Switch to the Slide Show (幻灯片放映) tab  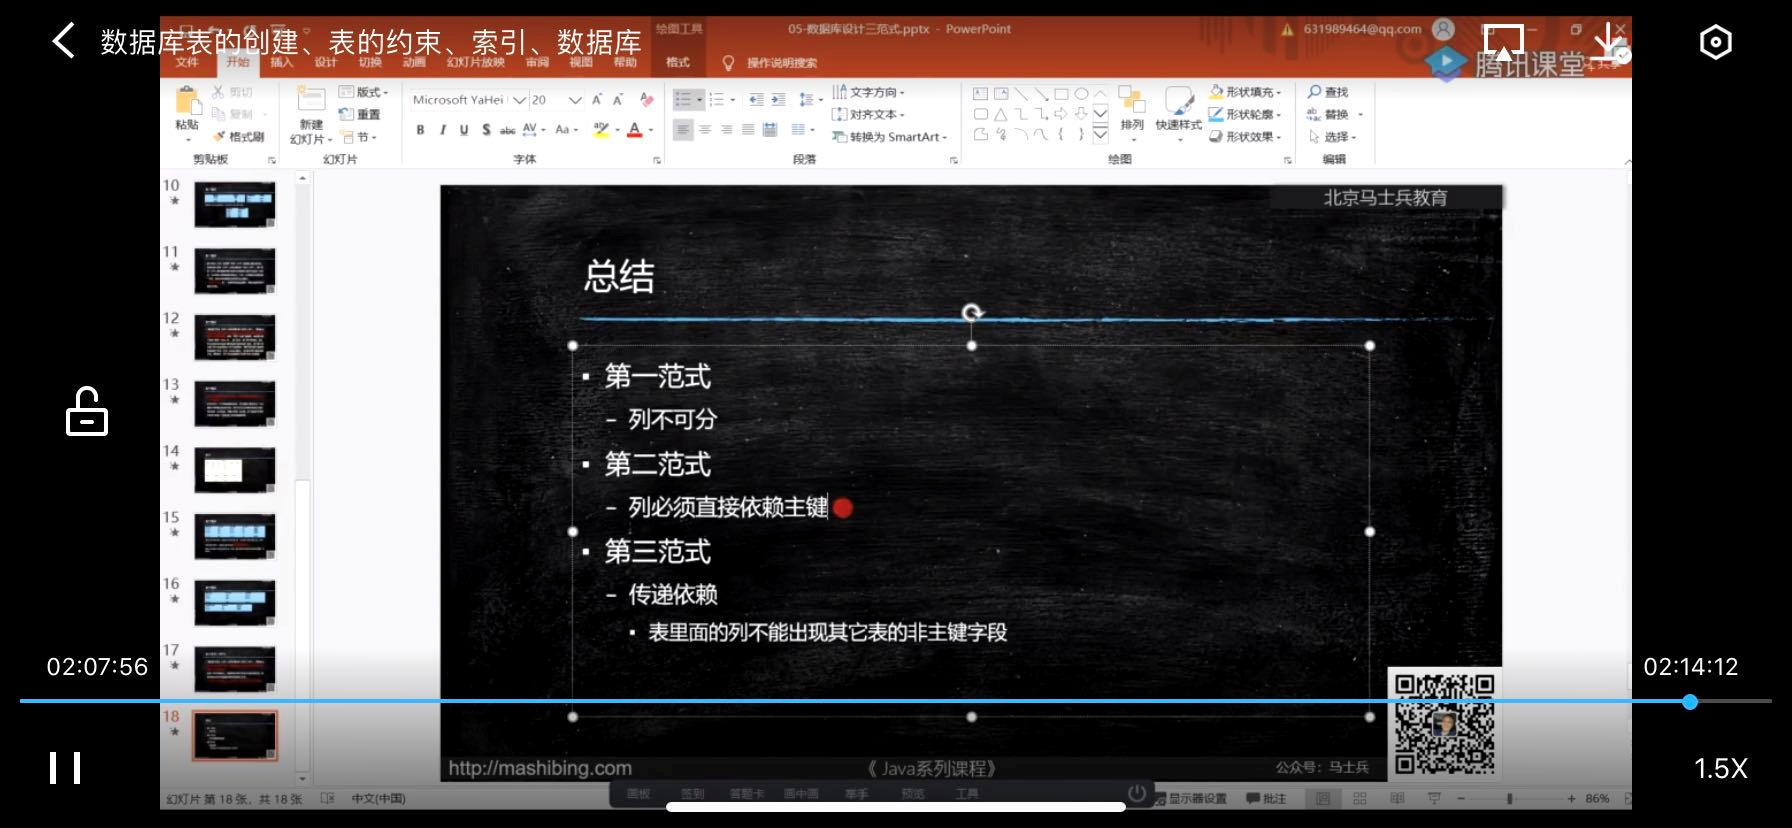click(476, 62)
